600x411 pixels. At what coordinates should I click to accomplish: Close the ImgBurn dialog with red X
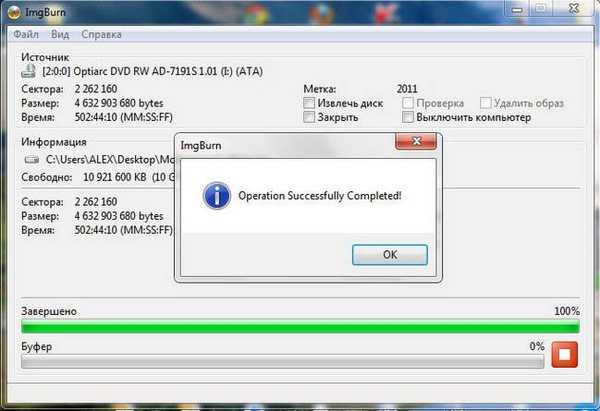(416, 141)
